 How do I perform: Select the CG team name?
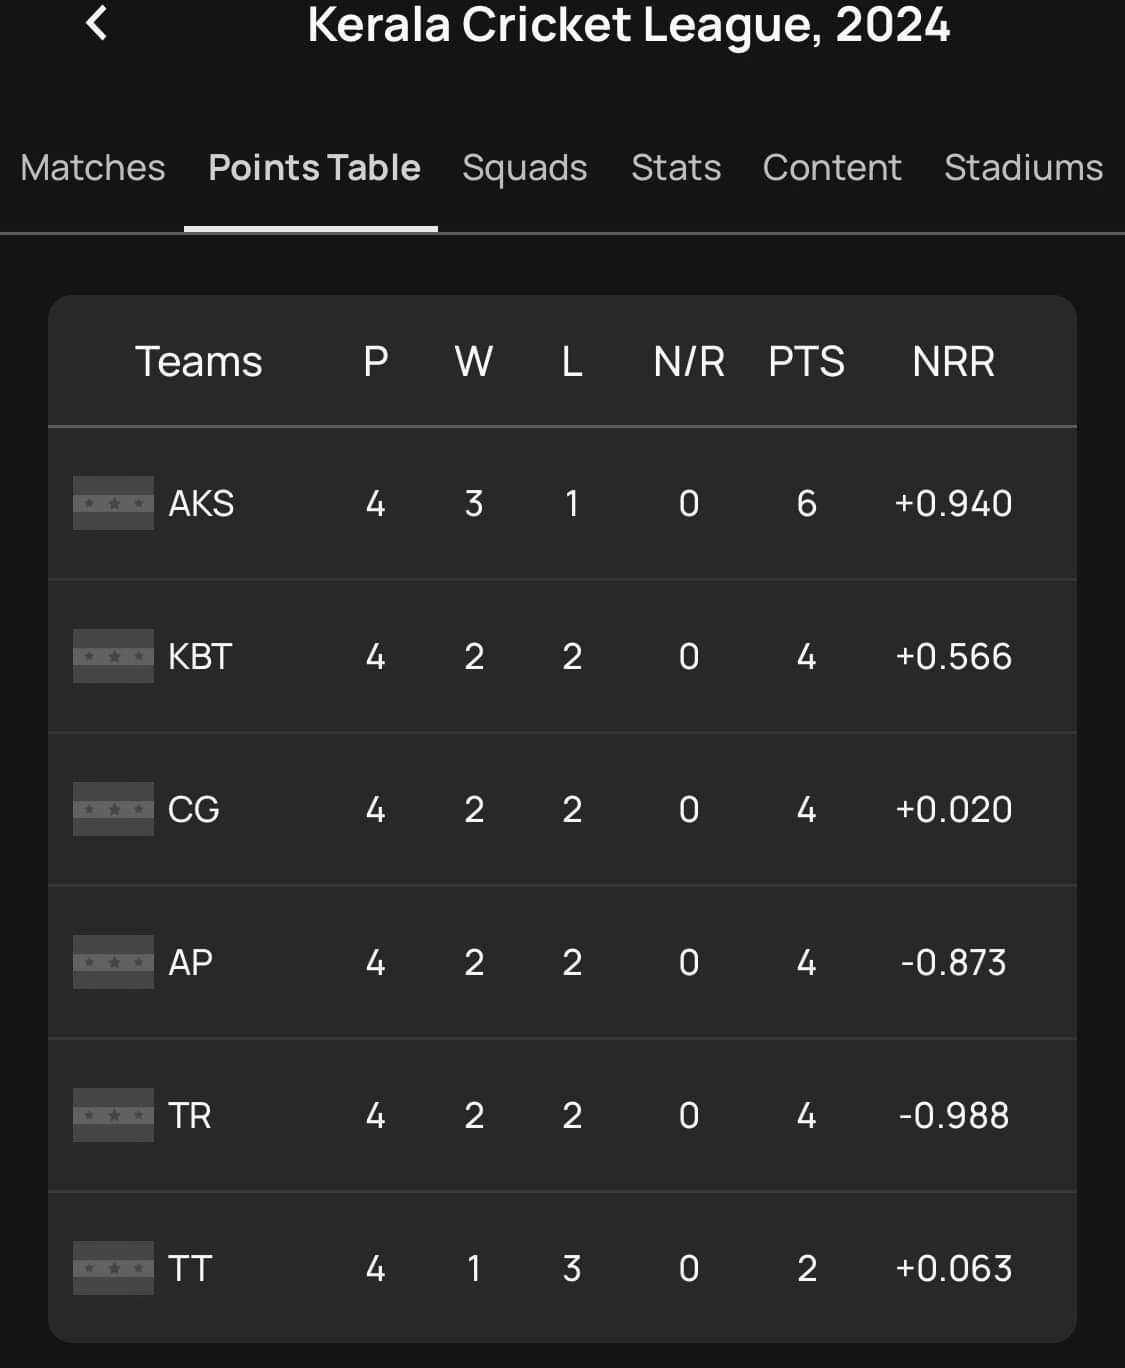(194, 809)
